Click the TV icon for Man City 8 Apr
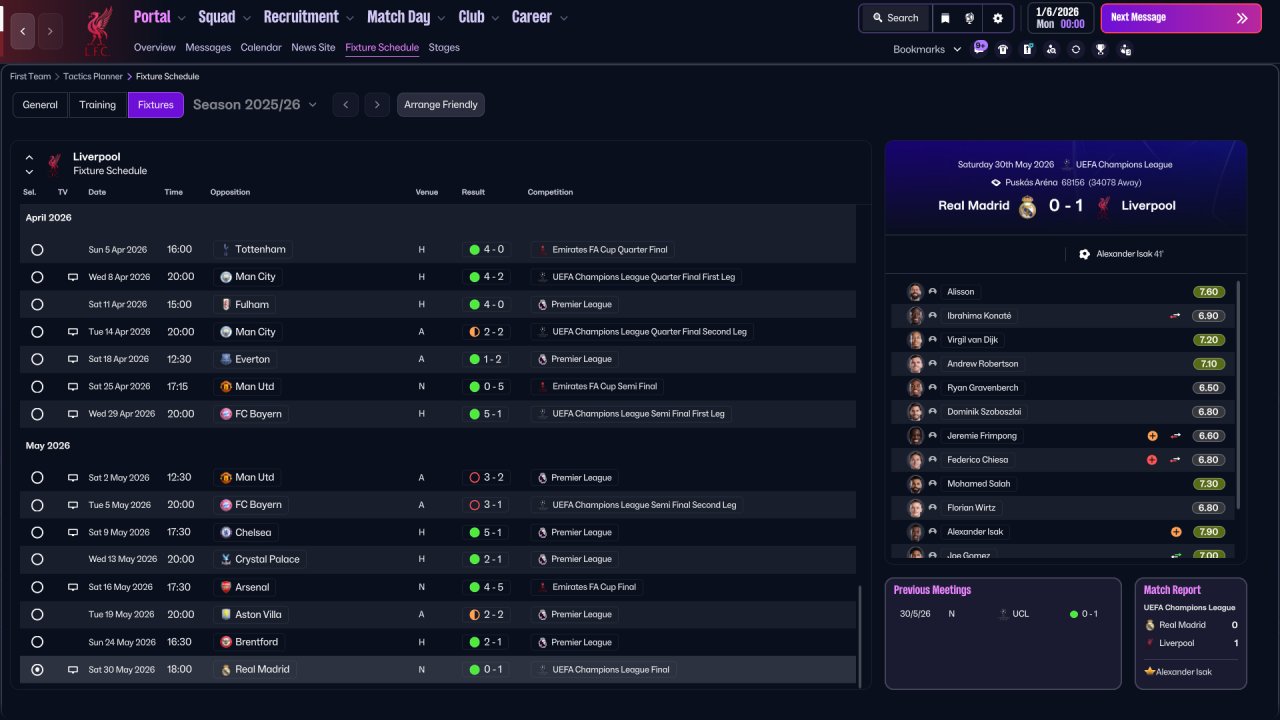 pyautogui.click(x=72, y=277)
